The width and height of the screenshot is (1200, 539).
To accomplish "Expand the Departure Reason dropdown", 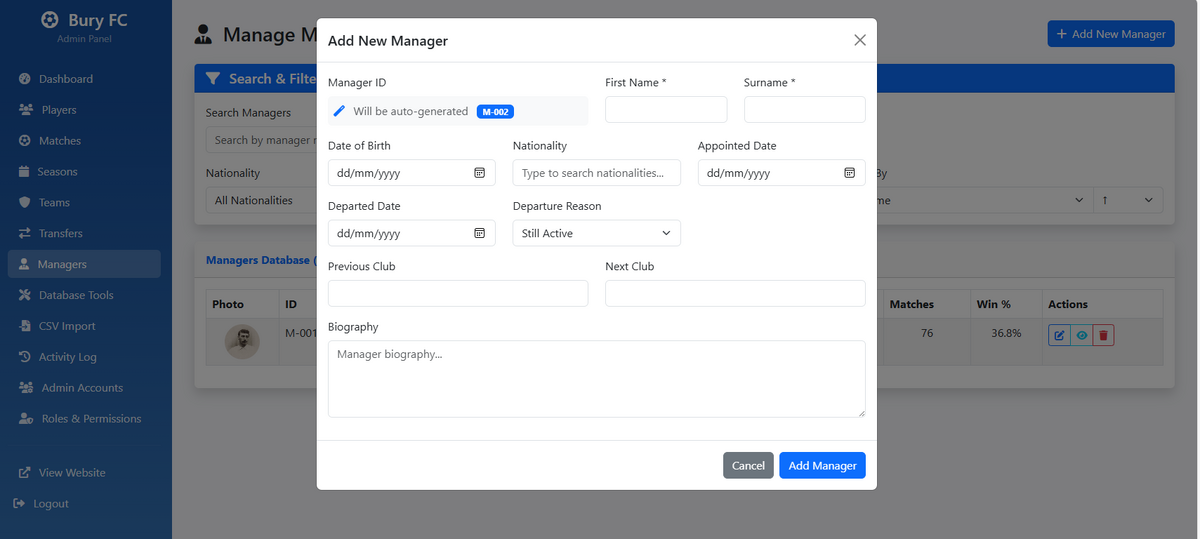I will pyautogui.click(x=597, y=233).
